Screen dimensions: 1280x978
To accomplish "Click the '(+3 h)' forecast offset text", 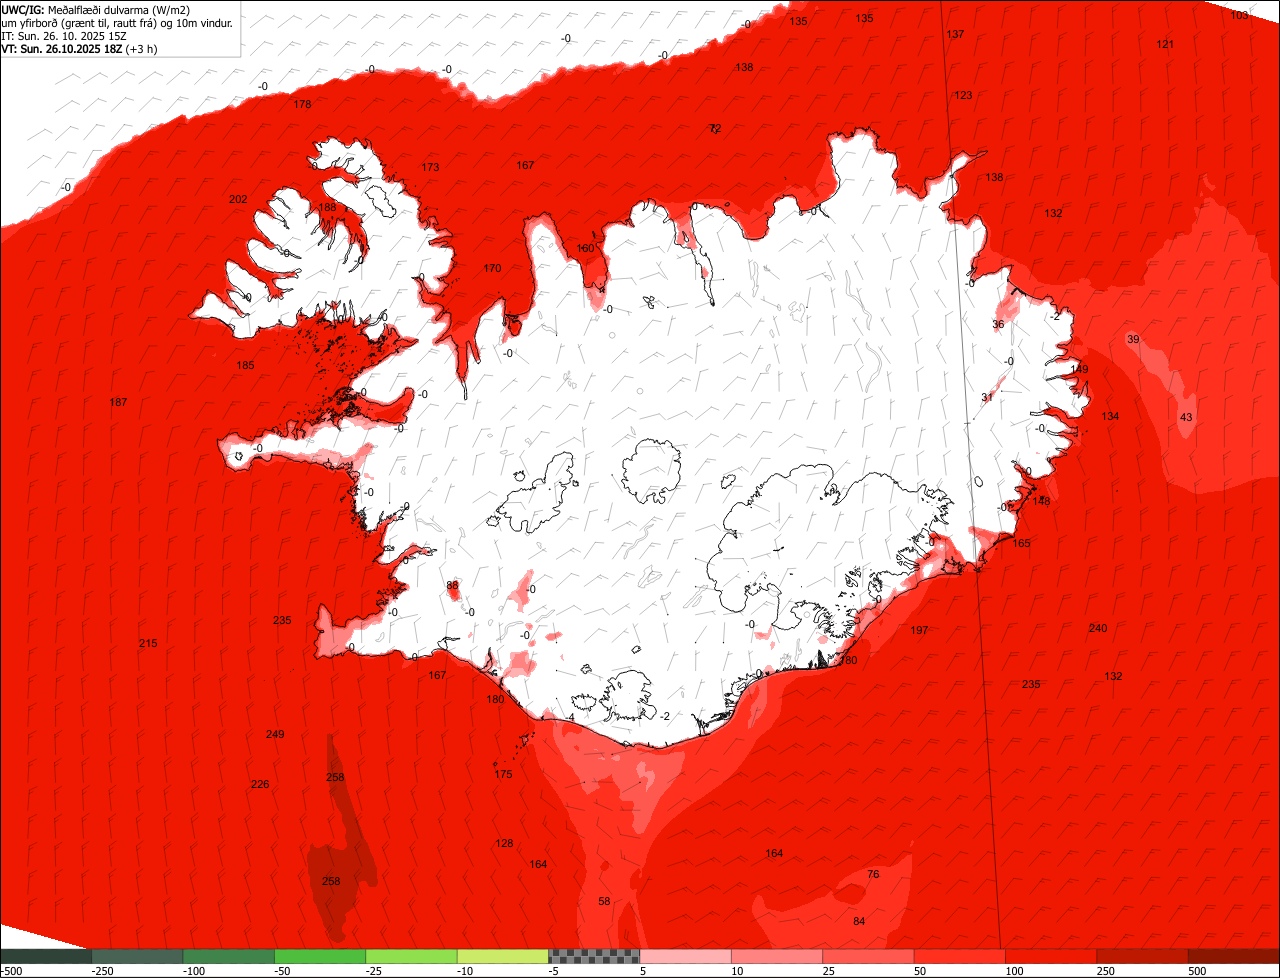I will point(141,48).
